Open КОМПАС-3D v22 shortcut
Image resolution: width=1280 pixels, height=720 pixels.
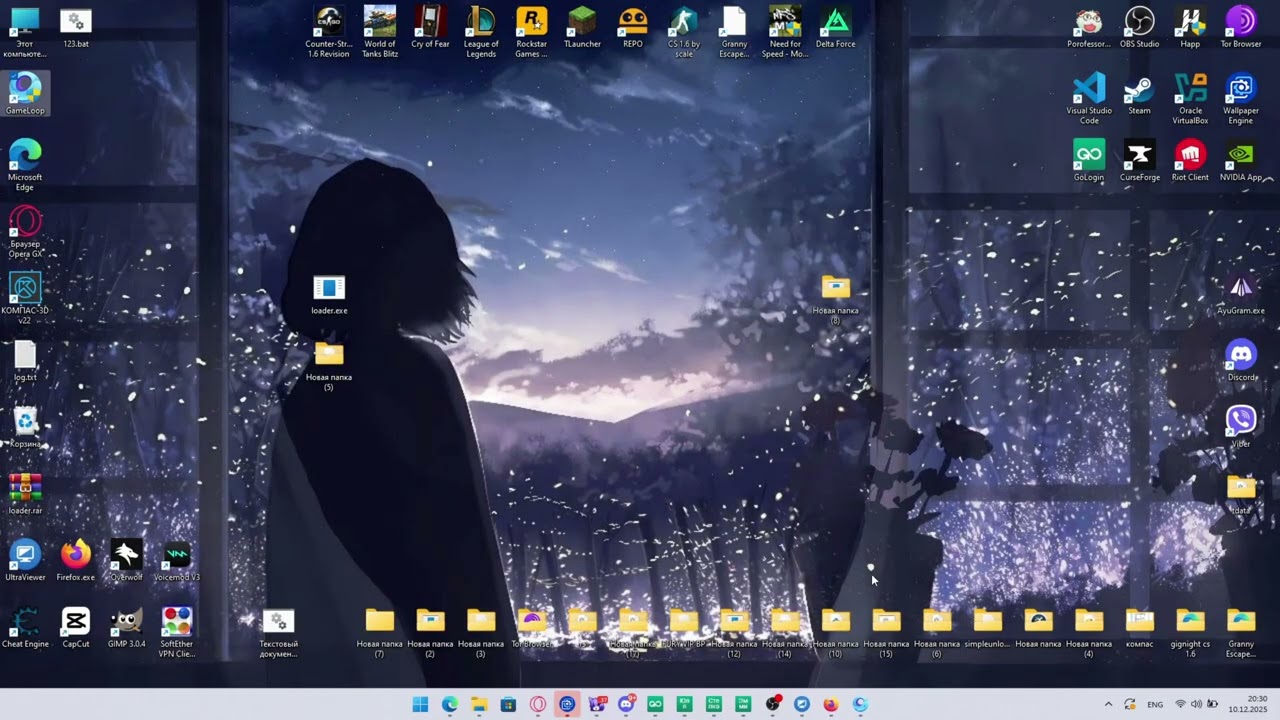[25, 299]
